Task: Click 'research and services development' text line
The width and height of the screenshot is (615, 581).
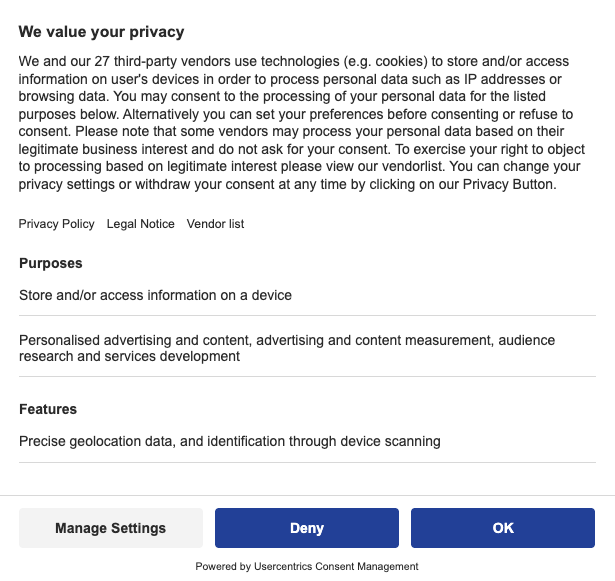Action: tap(129, 356)
